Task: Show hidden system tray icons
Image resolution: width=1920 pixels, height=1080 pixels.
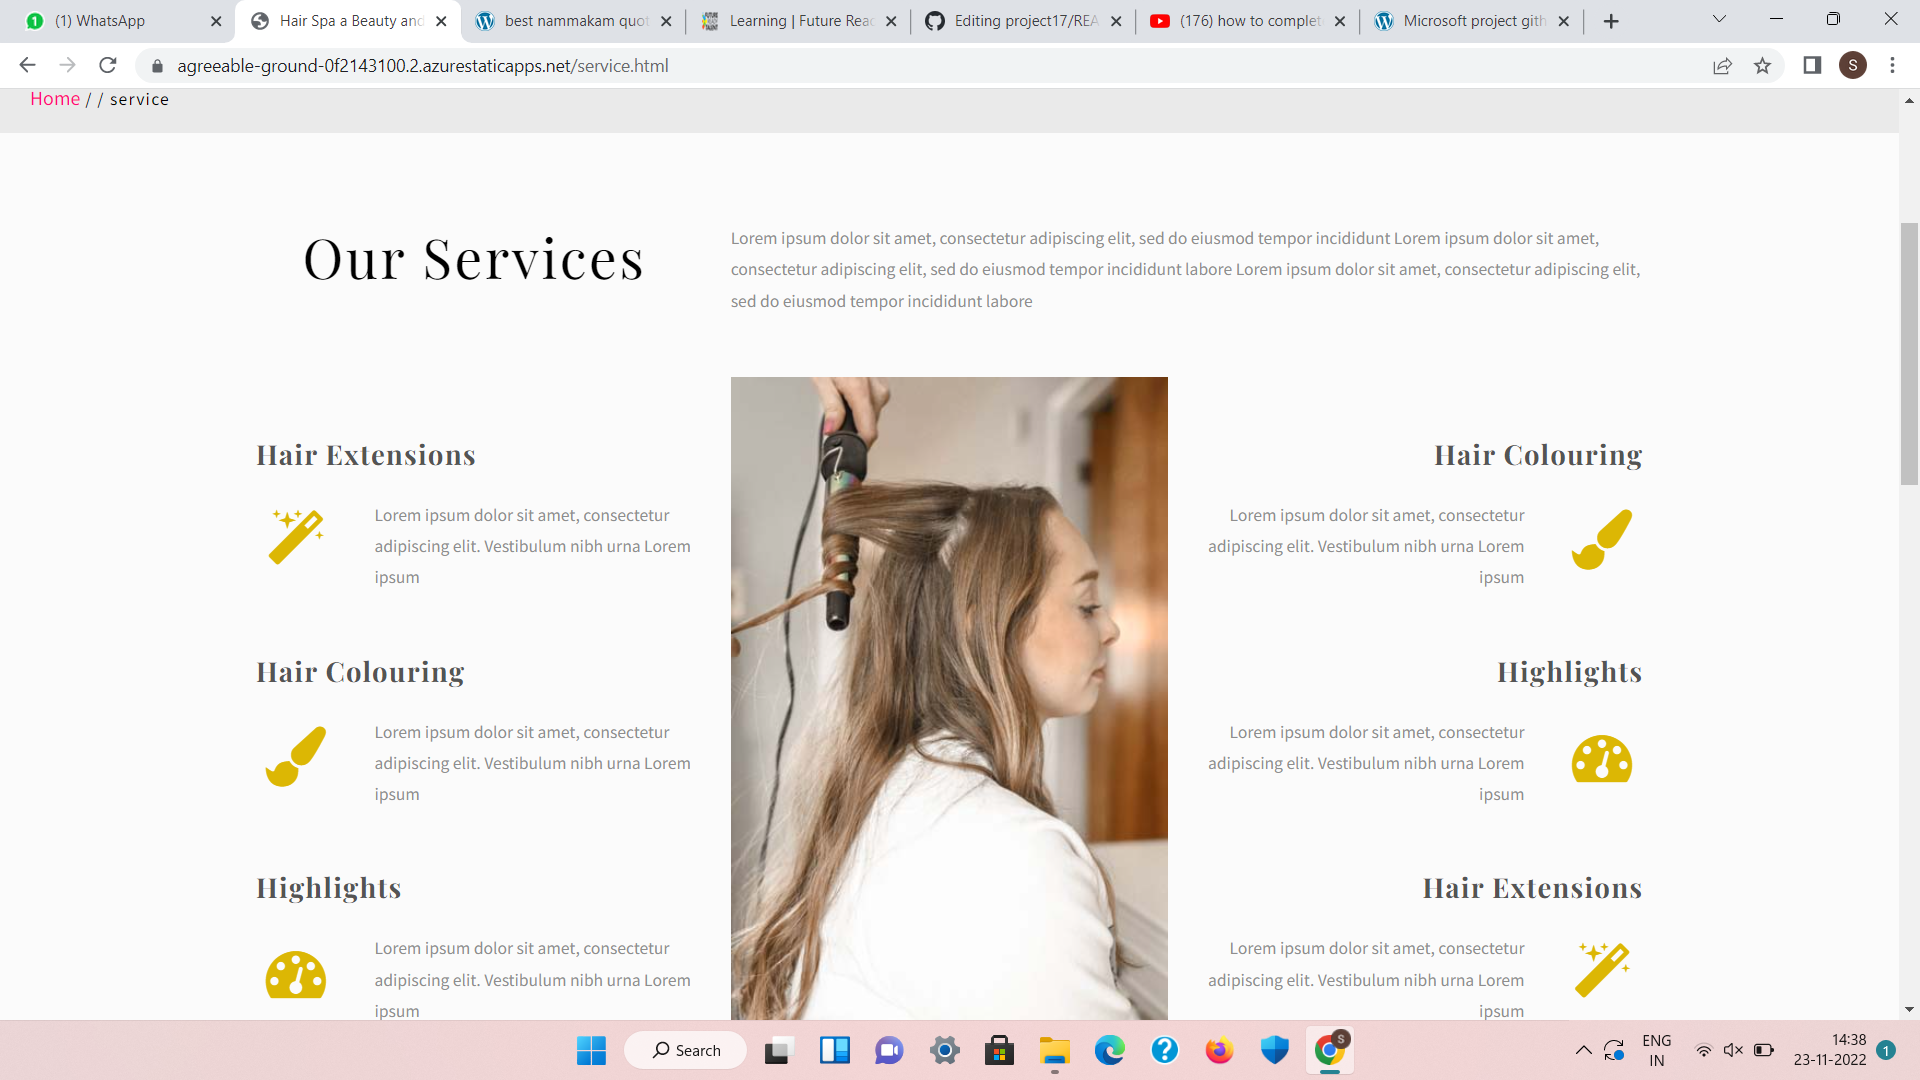Action: [x=1583, y=1050]
